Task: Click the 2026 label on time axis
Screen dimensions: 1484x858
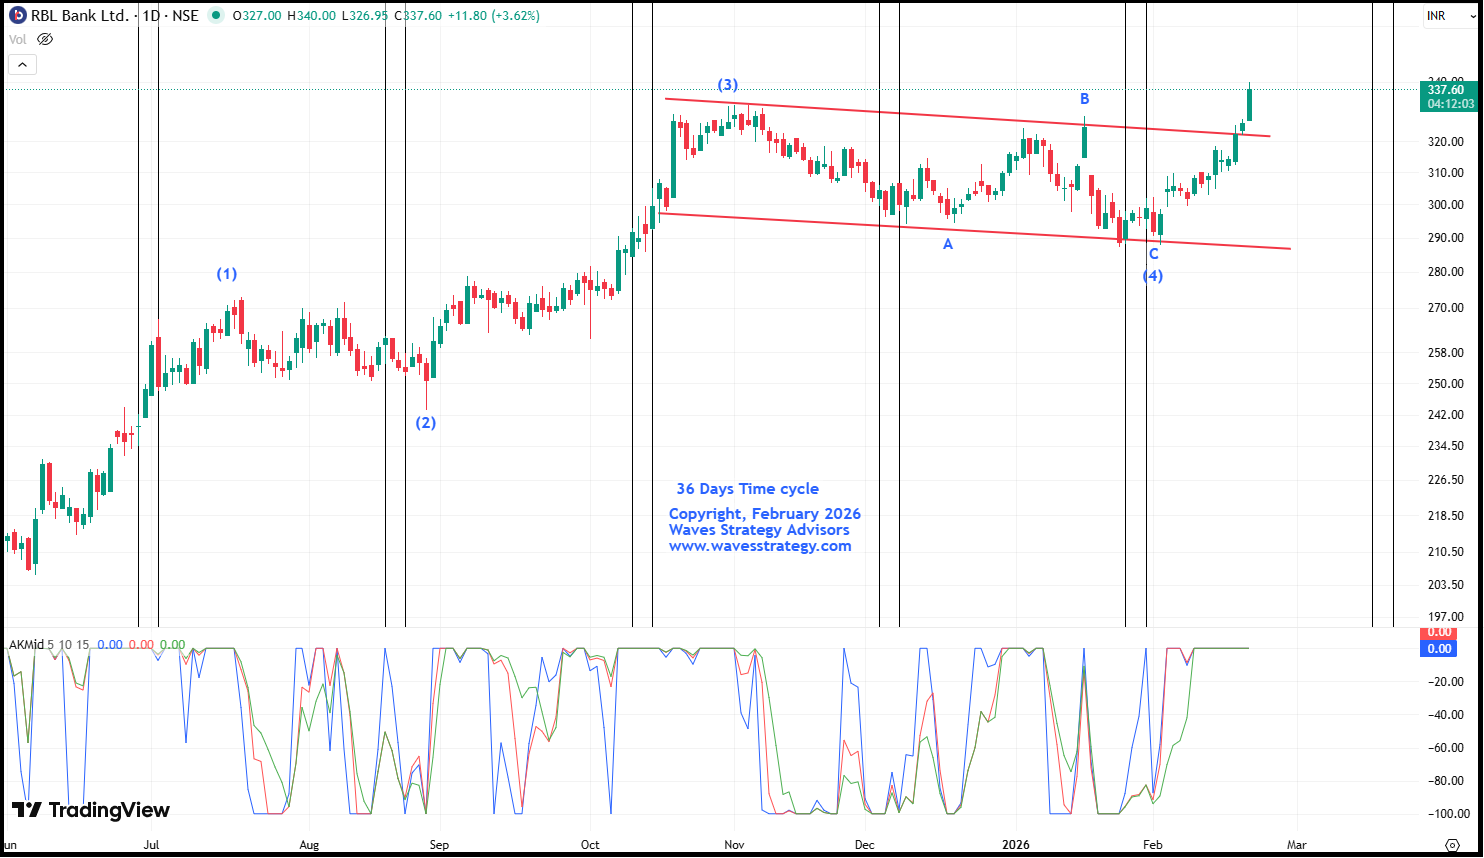Action: point(1016,845)
